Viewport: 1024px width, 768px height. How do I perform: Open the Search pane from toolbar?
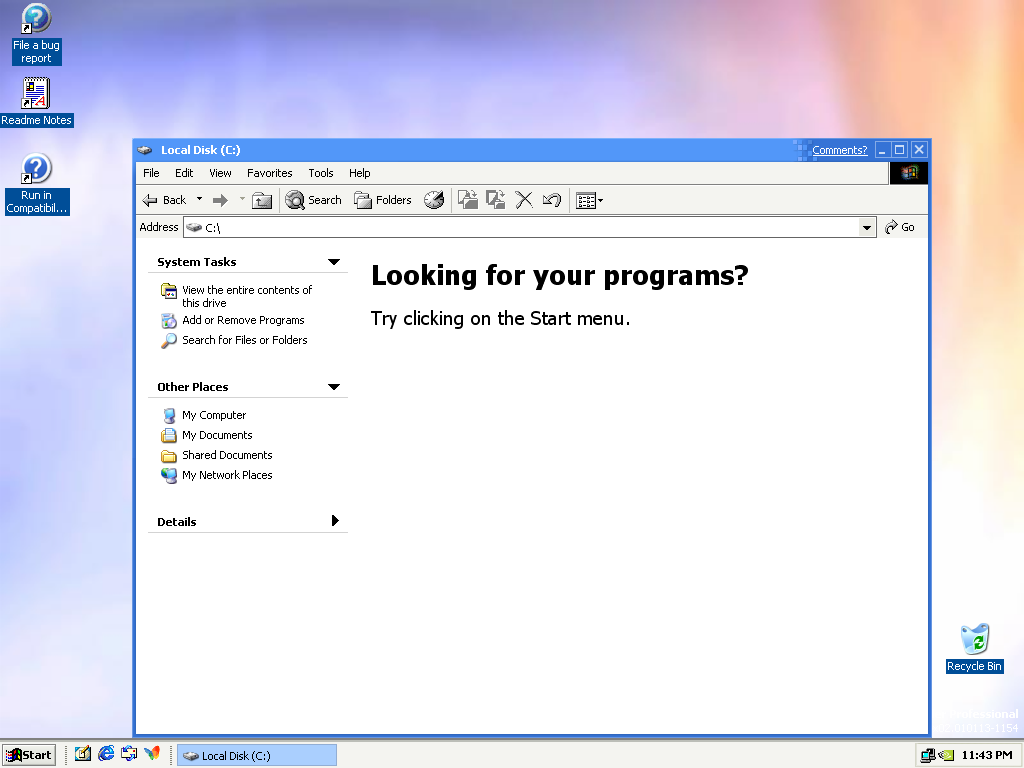click(313, 200)
